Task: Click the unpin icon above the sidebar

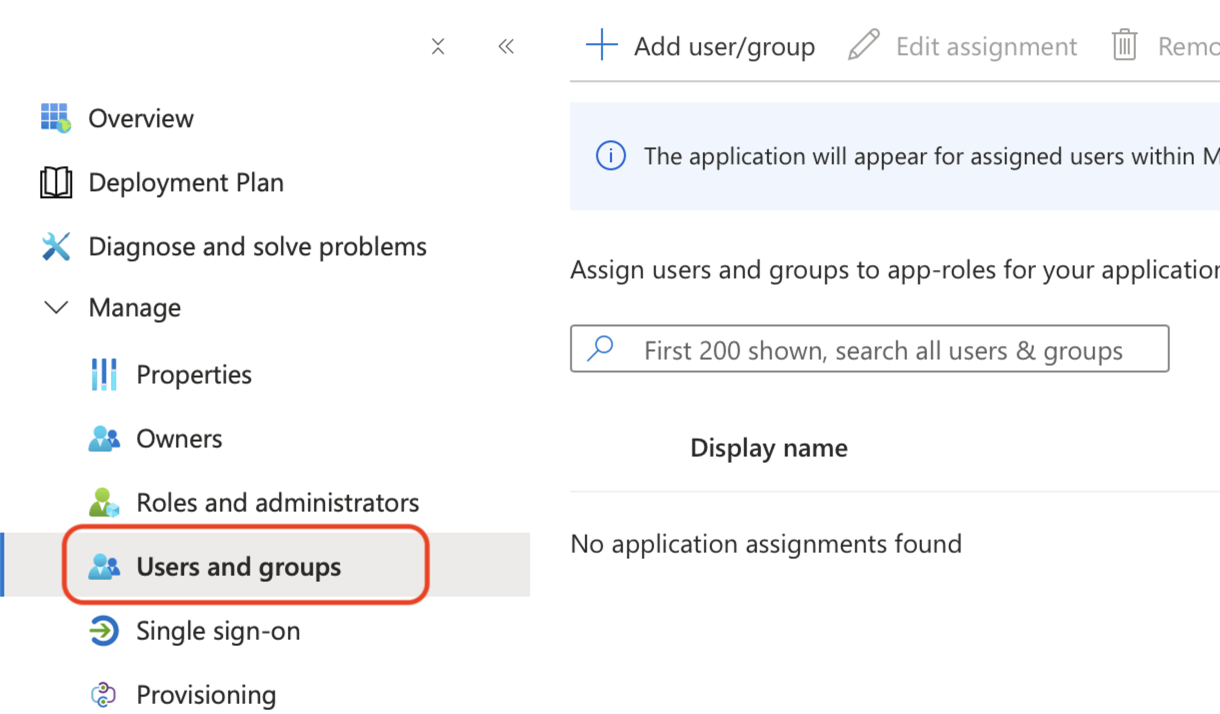Action: (437, 46)
